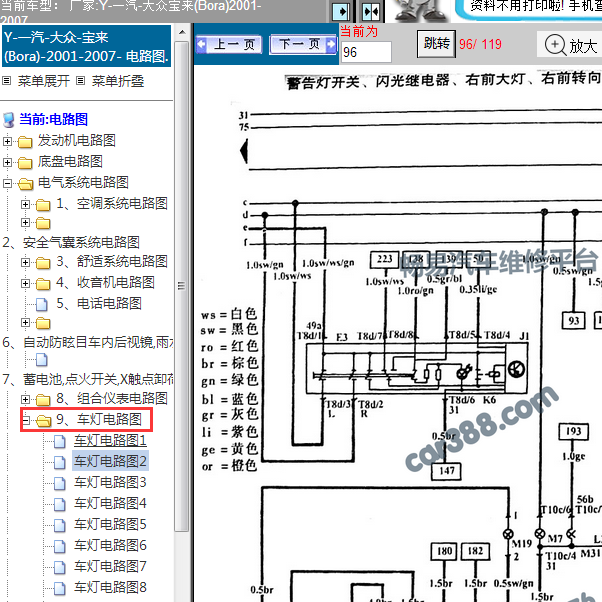The image size is (602, 602).
Task: Go to previous page (上一页)
Action: coord(229,45)
